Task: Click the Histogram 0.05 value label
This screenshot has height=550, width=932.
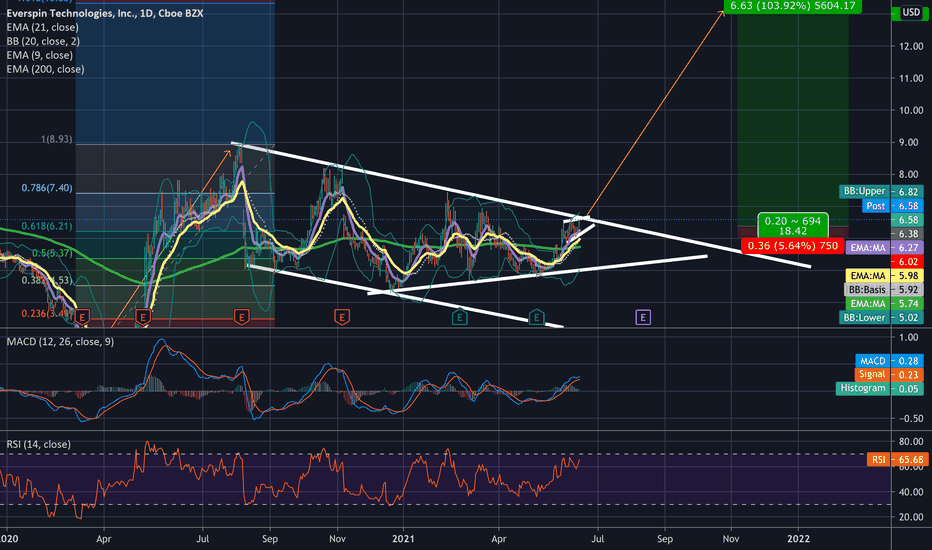Action: (x=880, y=388)
